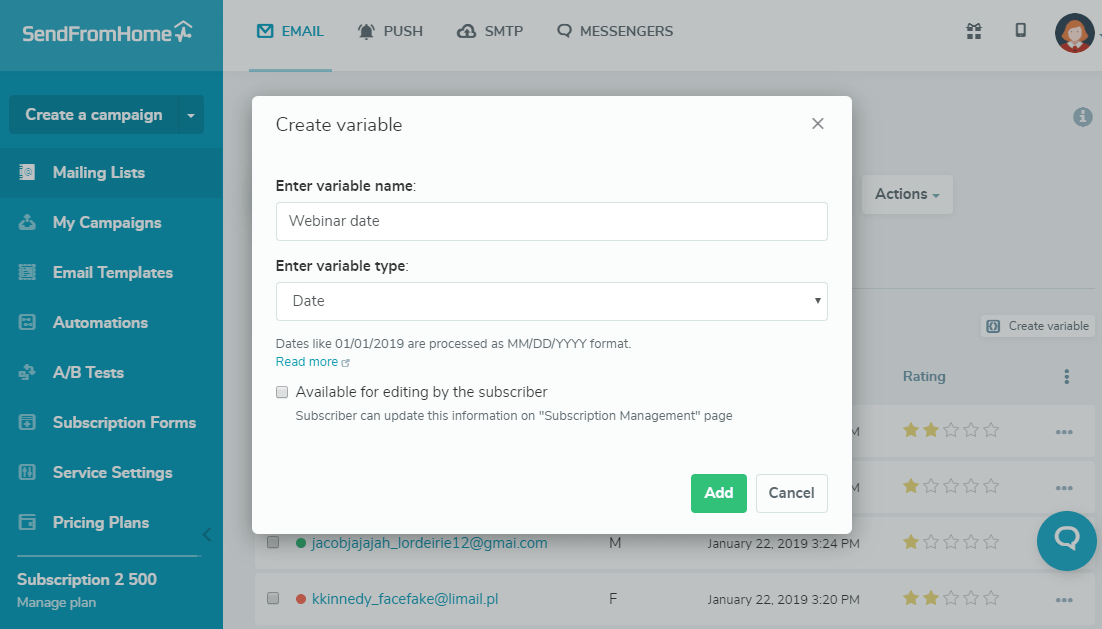Open the Create a campaign split-button arrow

(x=190, y=114)
